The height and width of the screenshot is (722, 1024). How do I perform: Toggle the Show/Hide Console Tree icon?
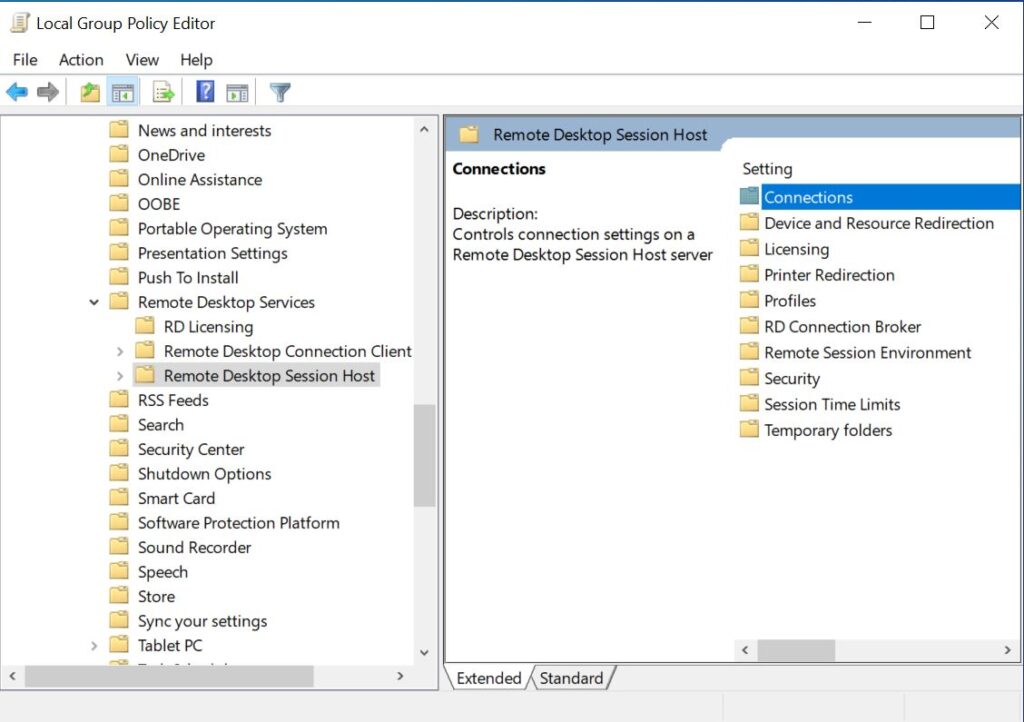(x=122, y=91)
